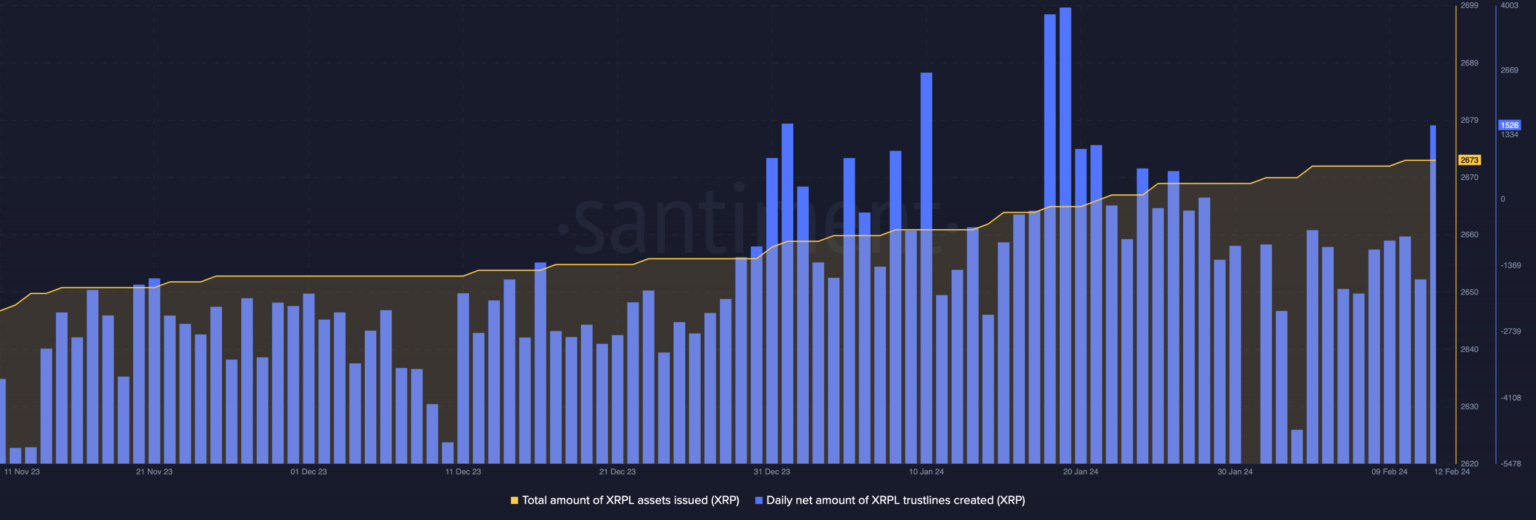Click the yellow legend swatch for assets issued
Viewport: 1536px width, 520px height.
(x=514, y=500)
